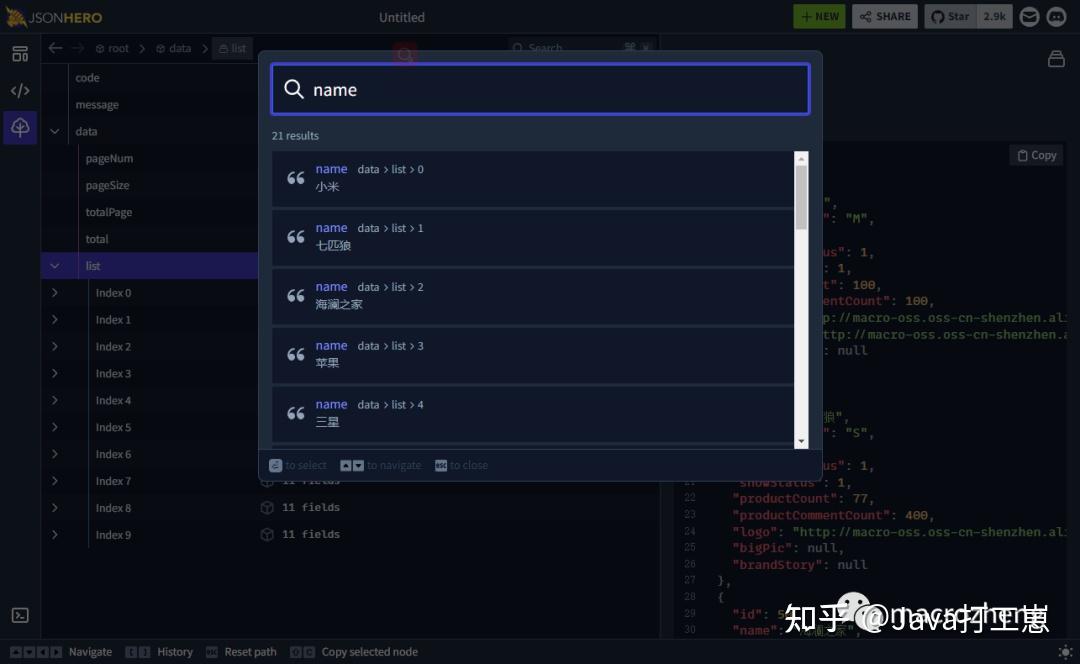Select the highlighted tree view icon
Image resolution: width=1080 pixels, height=664 pixels.
tap(20, 128)
